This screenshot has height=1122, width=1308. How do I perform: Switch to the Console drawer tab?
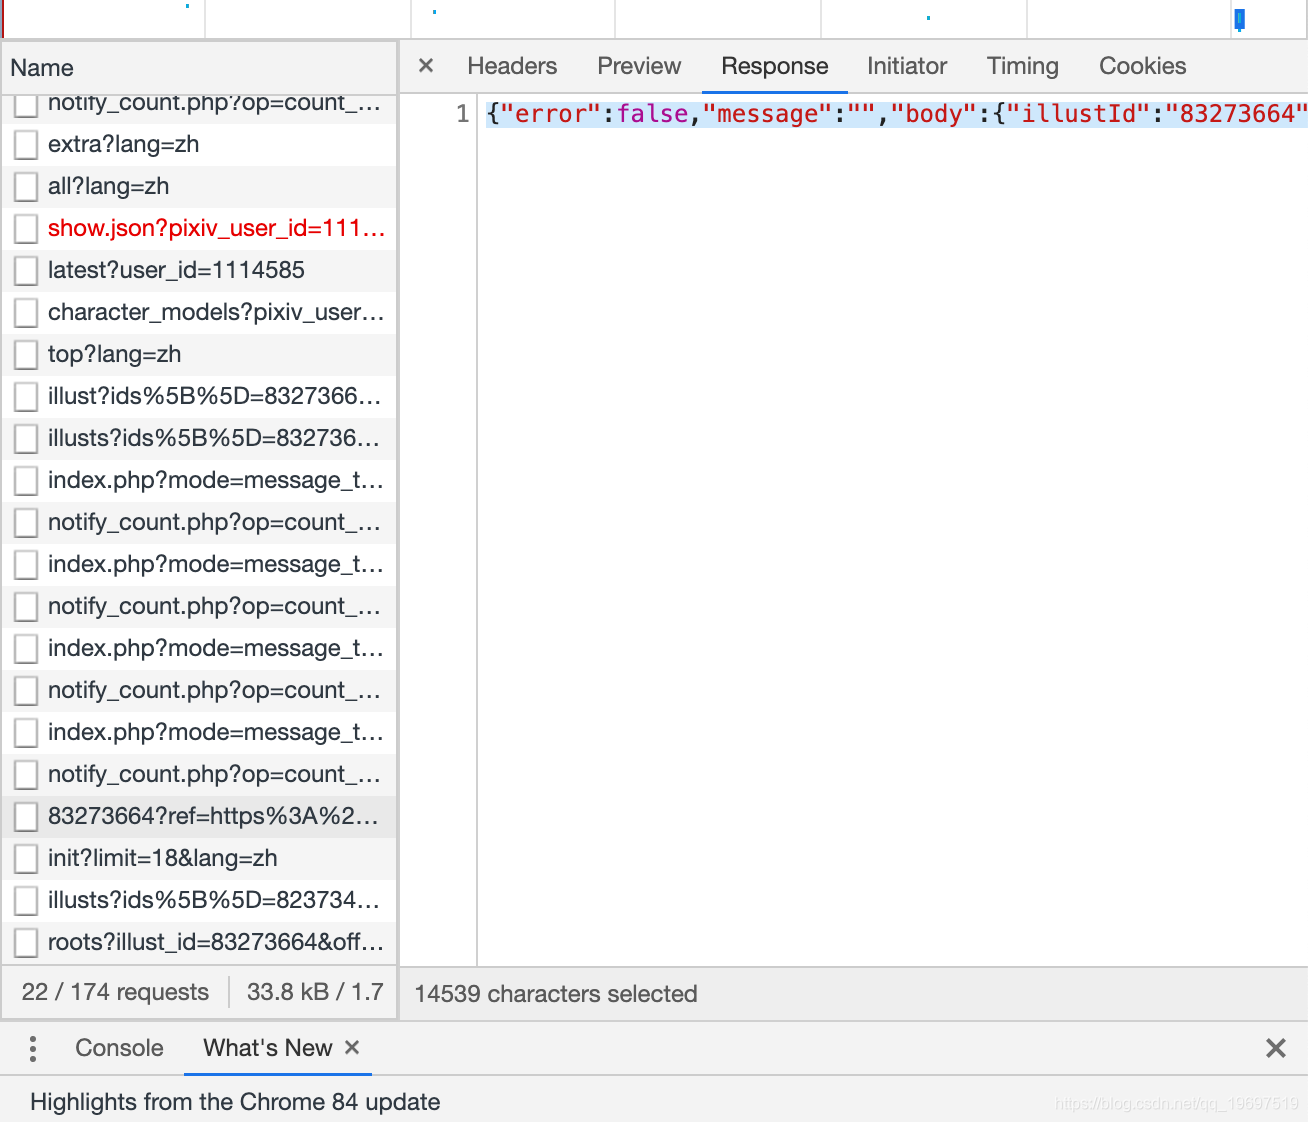pos(119,1048)
